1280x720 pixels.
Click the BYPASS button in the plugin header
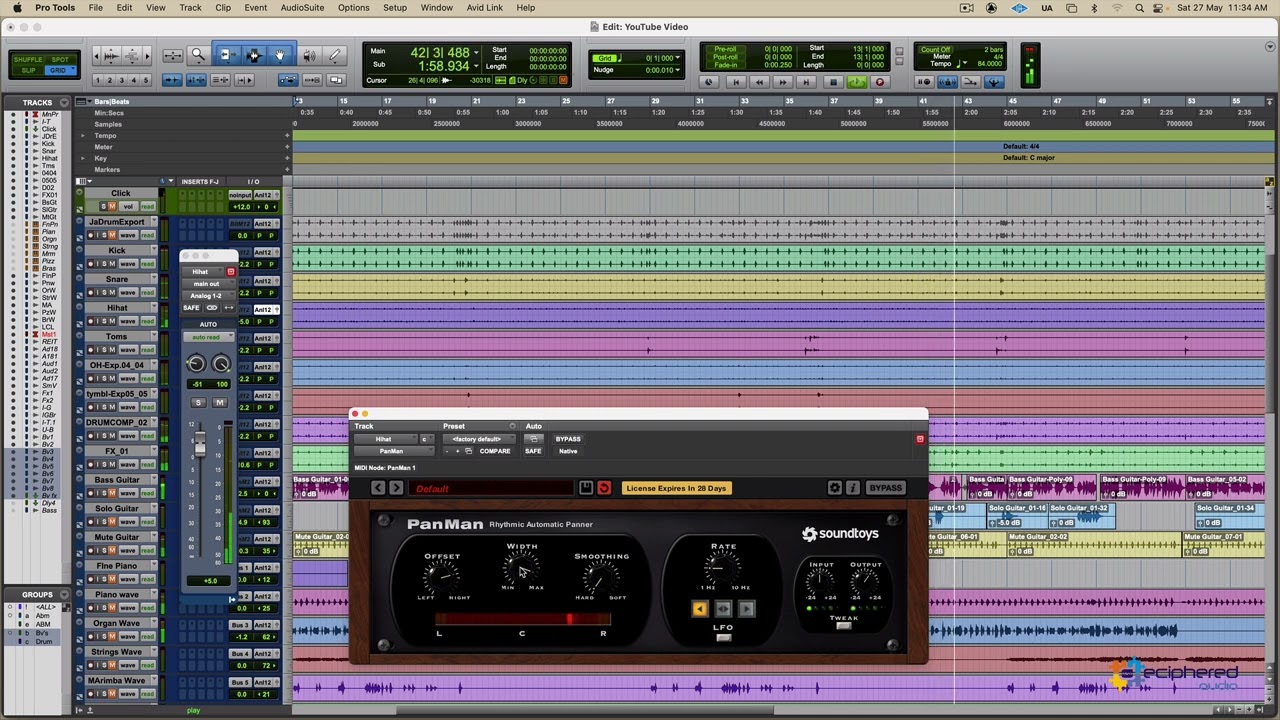pyautogui.click(x=568, y=439)
